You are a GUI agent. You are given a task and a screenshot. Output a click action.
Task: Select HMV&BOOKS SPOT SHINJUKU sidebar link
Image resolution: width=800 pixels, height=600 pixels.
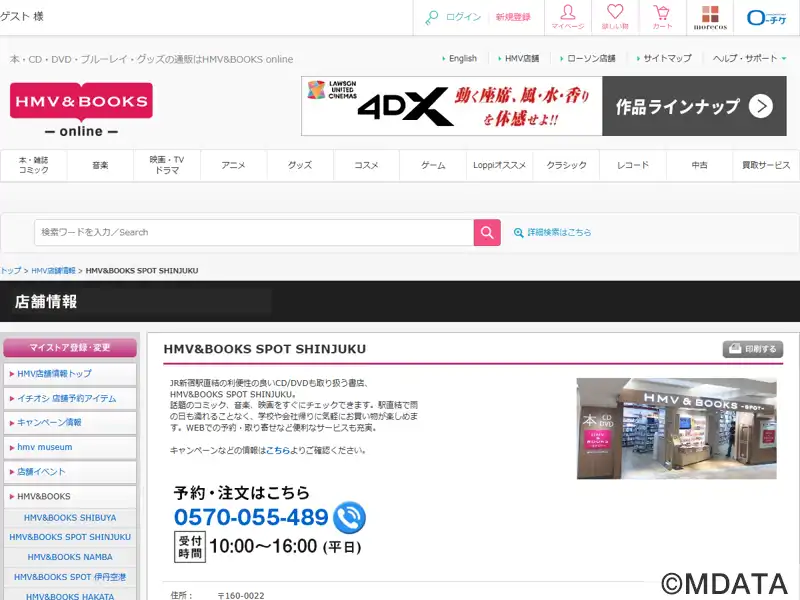click(70, 537)
